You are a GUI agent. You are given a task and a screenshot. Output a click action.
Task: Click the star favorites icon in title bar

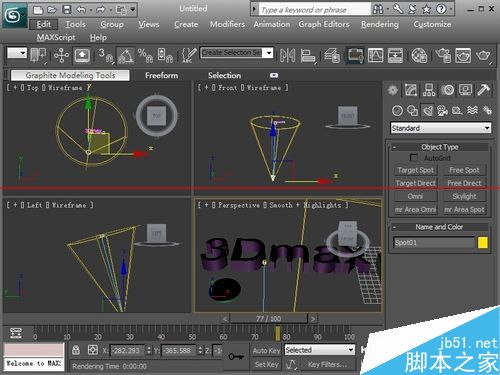(426, 9)
